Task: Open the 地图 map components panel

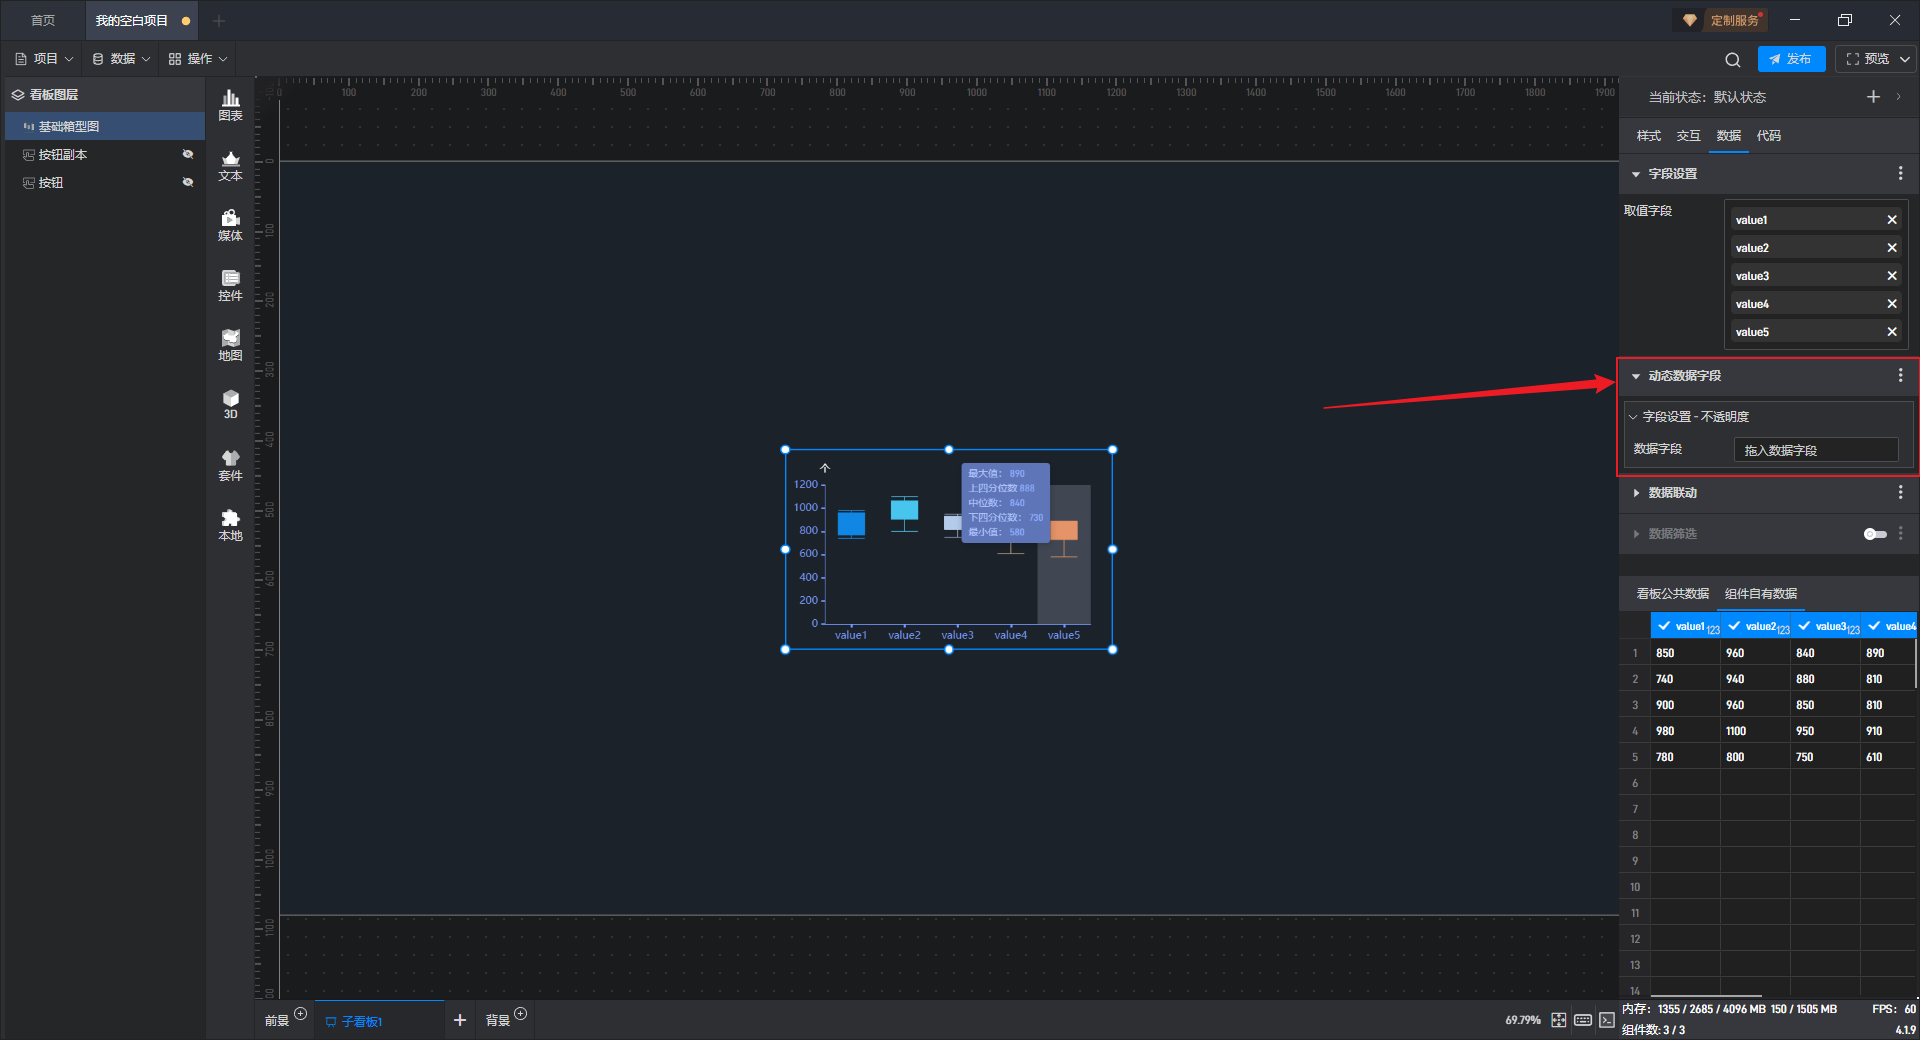Action: pyautogui.click(x=230, y=345)
